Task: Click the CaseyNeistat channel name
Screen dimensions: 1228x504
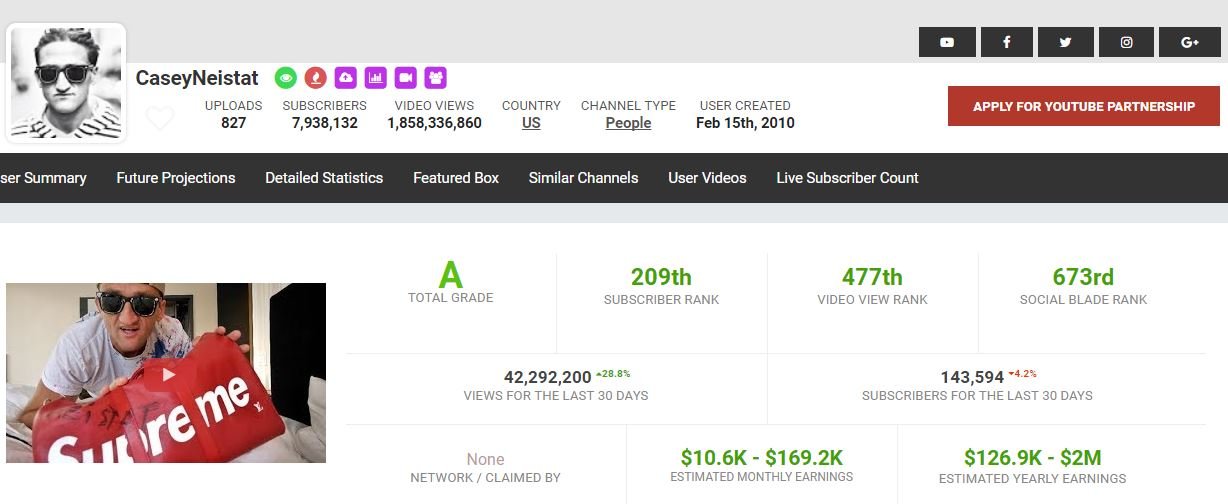Action: [197, 78]
